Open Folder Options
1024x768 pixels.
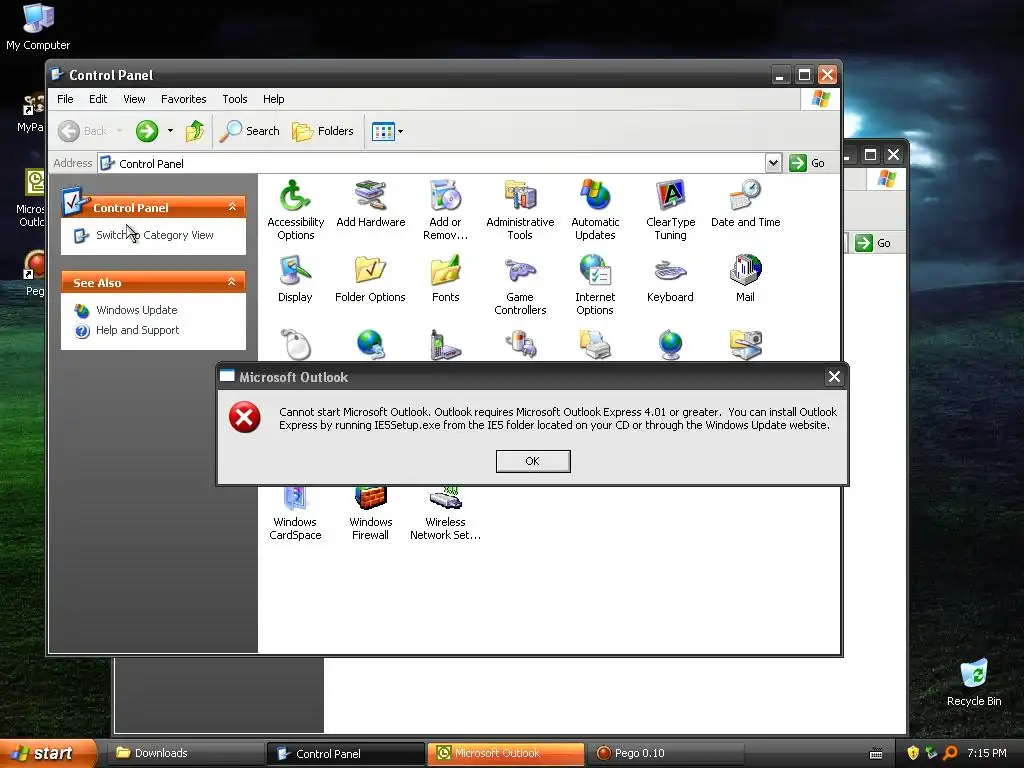pos(370,278)
